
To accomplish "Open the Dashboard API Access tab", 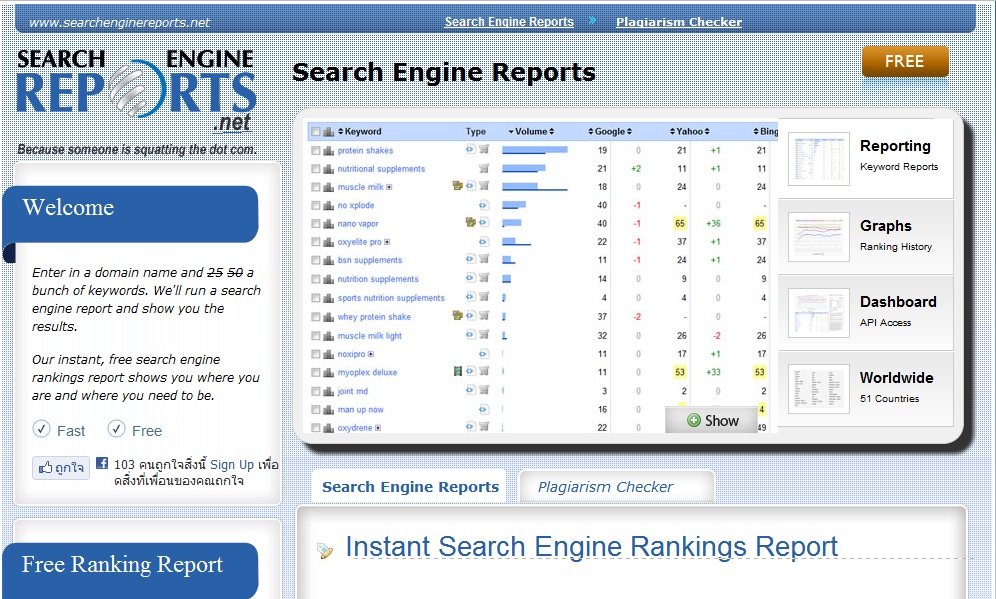I will 865,313.
